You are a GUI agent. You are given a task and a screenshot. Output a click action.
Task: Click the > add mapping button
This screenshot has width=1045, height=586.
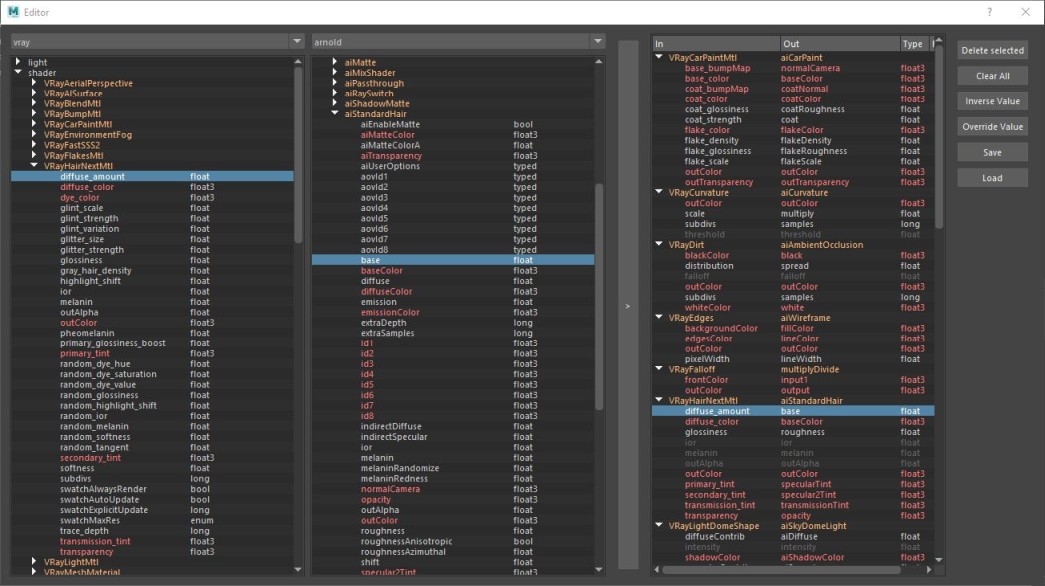pos(628,305)
